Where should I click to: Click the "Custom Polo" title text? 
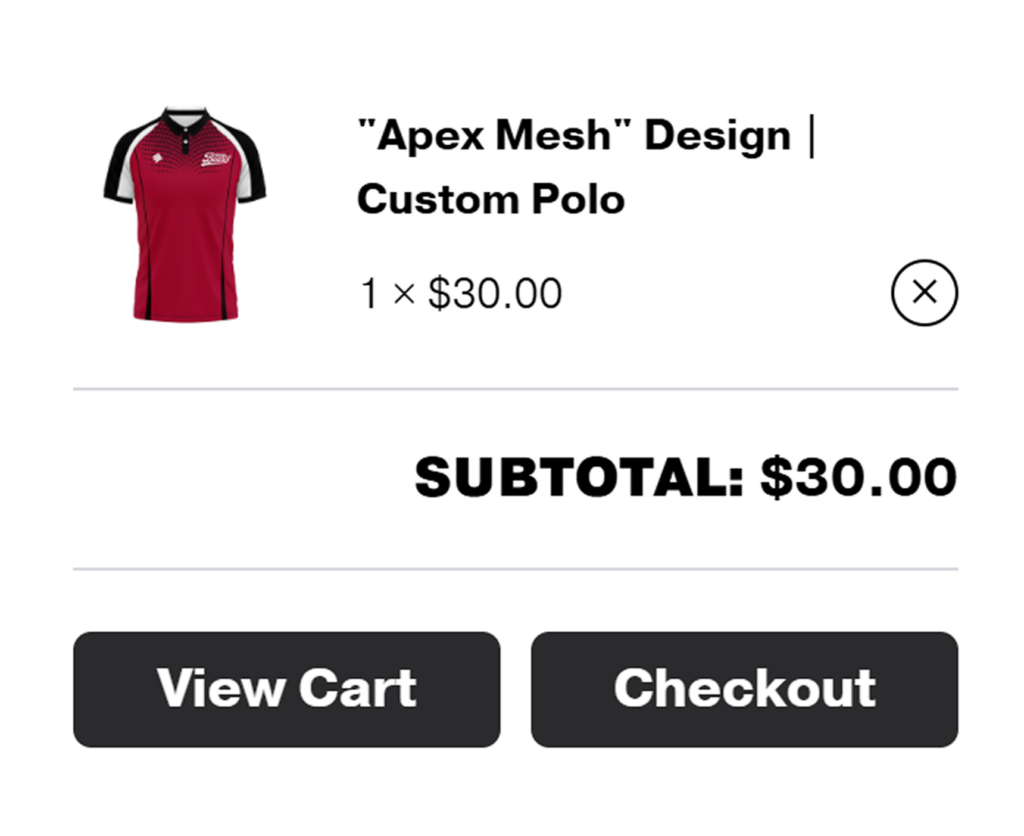[490, 199]
